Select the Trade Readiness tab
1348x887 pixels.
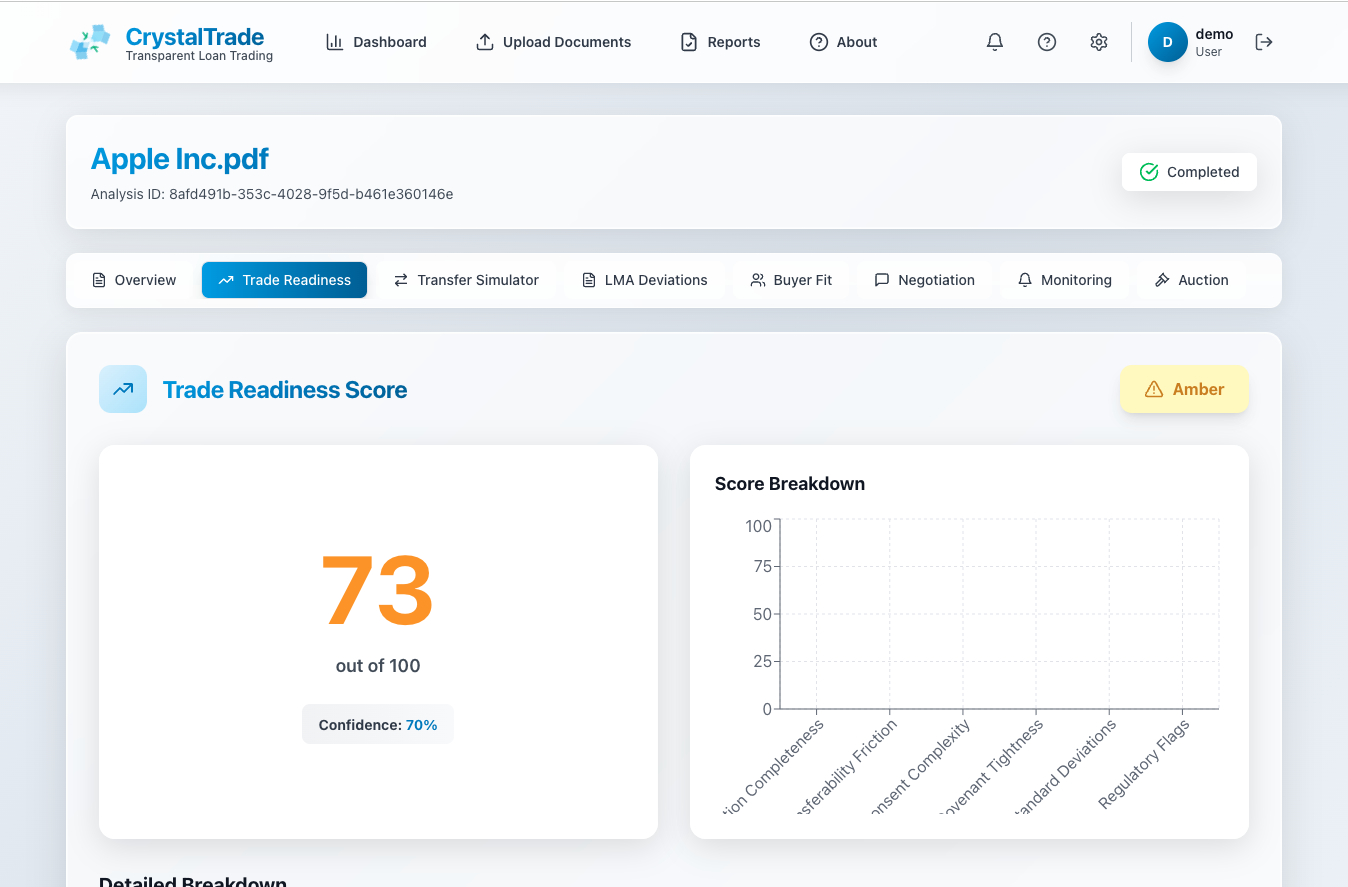click(284, 280)
